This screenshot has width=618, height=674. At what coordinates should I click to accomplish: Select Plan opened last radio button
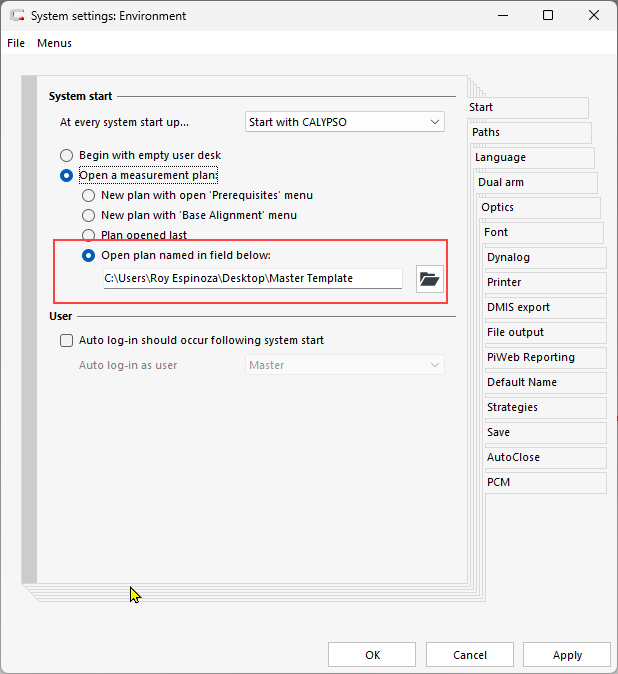tap(89, 235)
